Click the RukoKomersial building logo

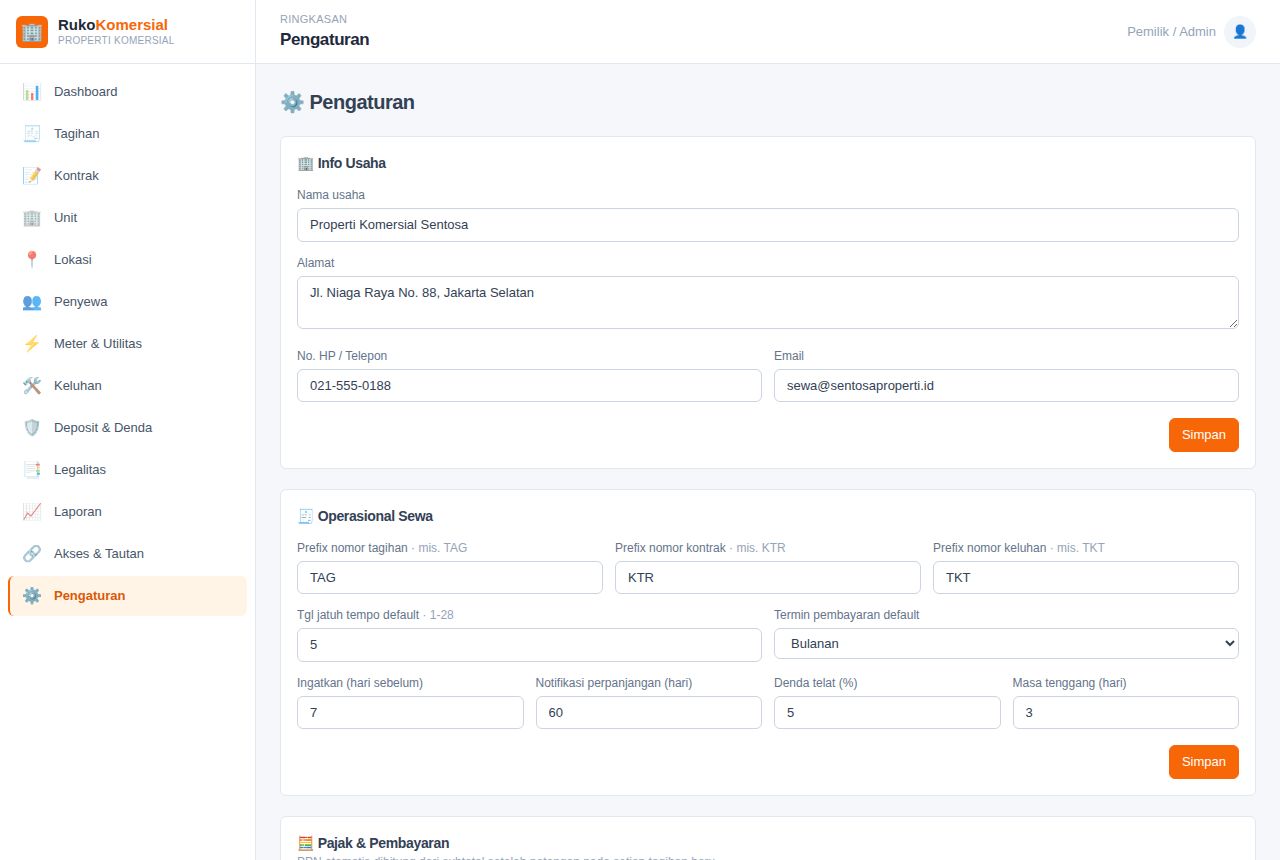(x=32, y=32)
